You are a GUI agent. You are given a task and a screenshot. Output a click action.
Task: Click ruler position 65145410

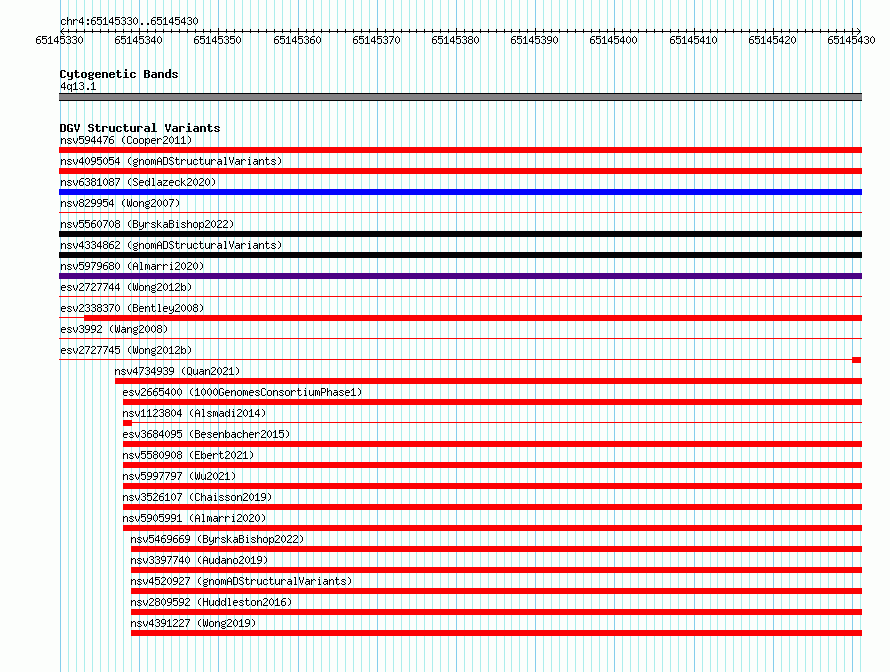[693, 40]
